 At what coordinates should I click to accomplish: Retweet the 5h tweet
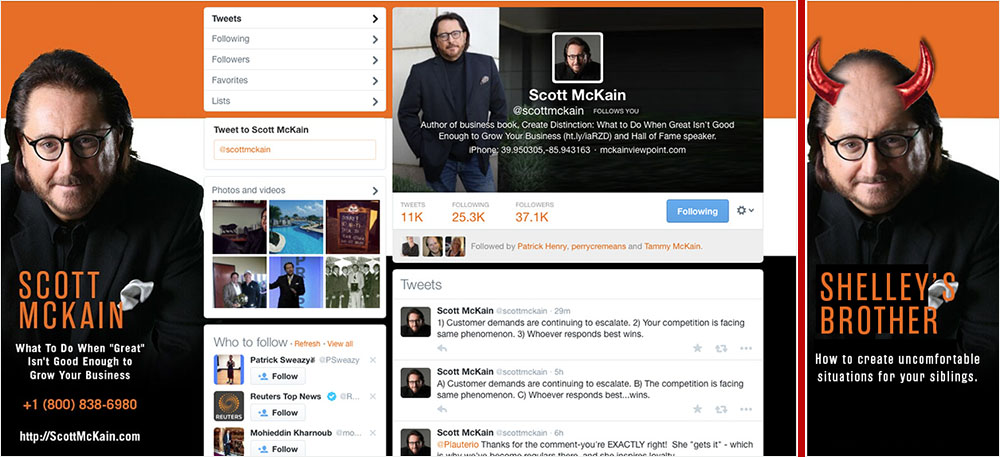coord(721,409)
